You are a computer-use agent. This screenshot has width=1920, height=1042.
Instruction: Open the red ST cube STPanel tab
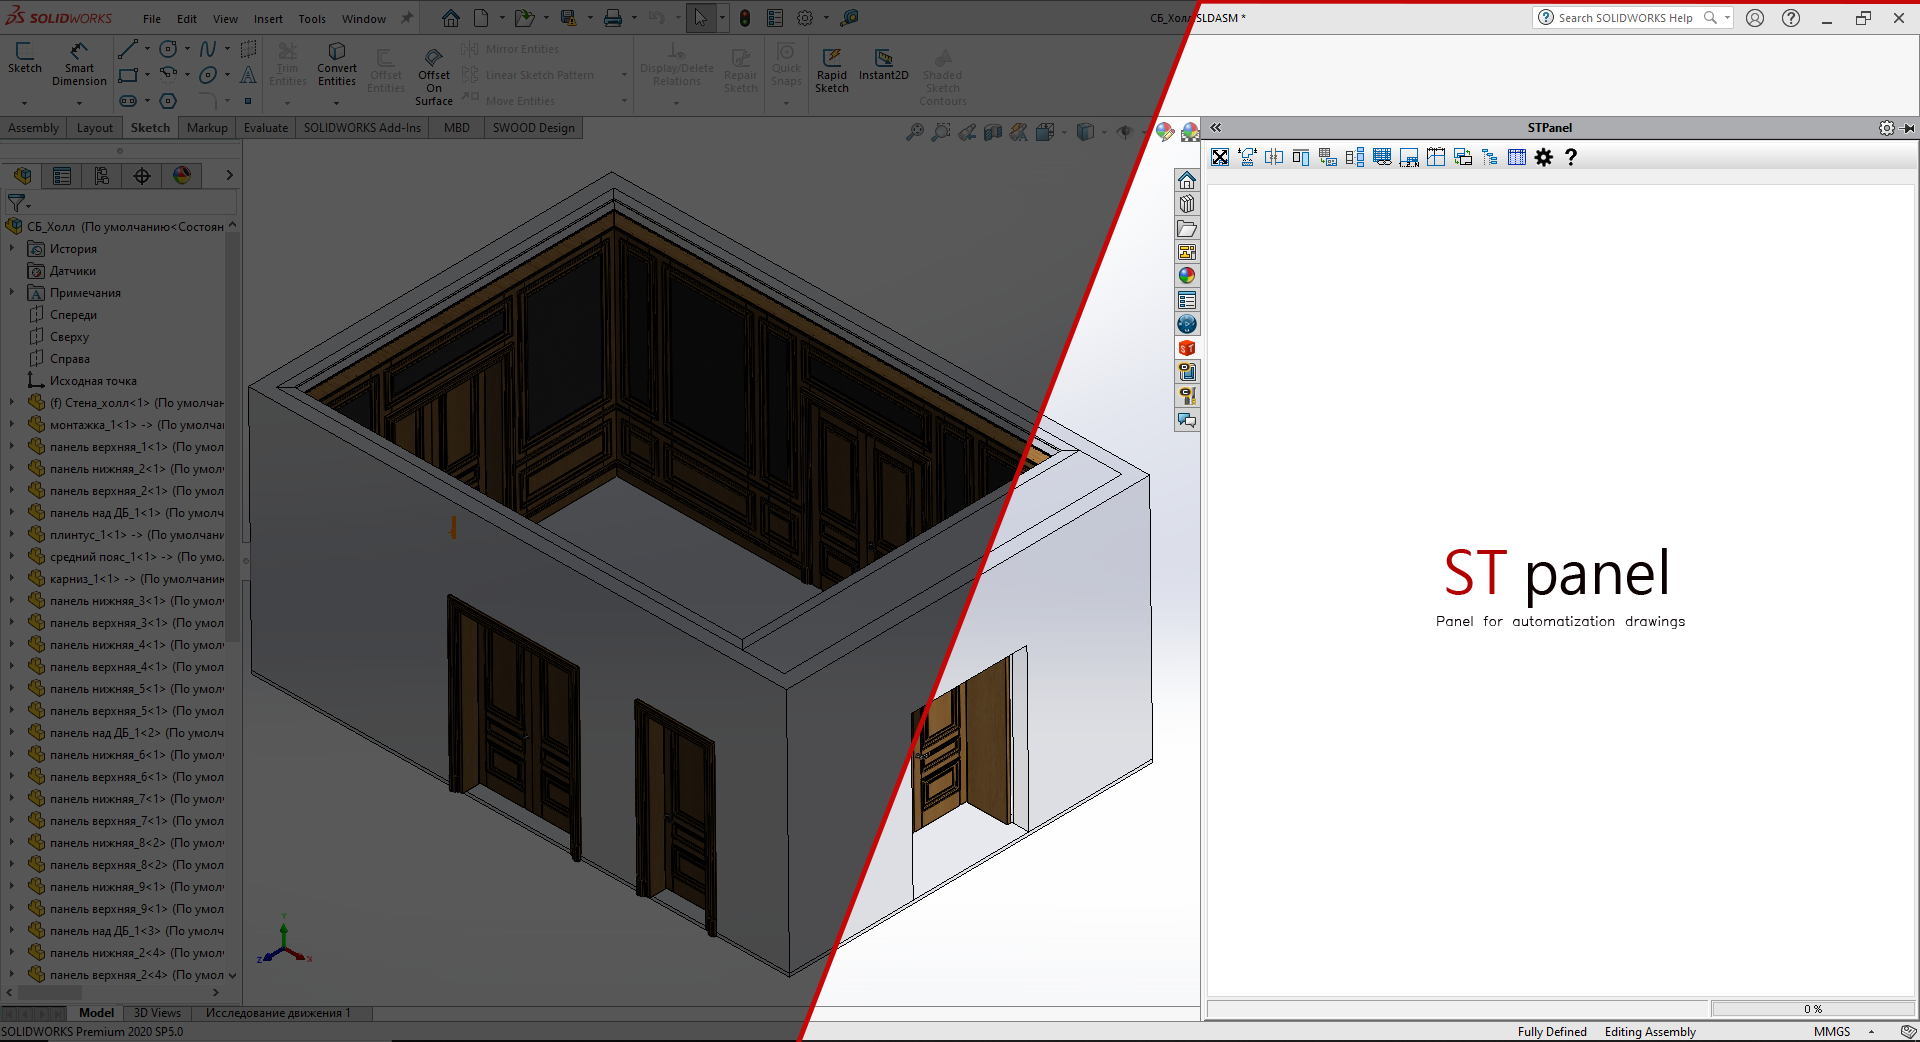pos(1187,348)
